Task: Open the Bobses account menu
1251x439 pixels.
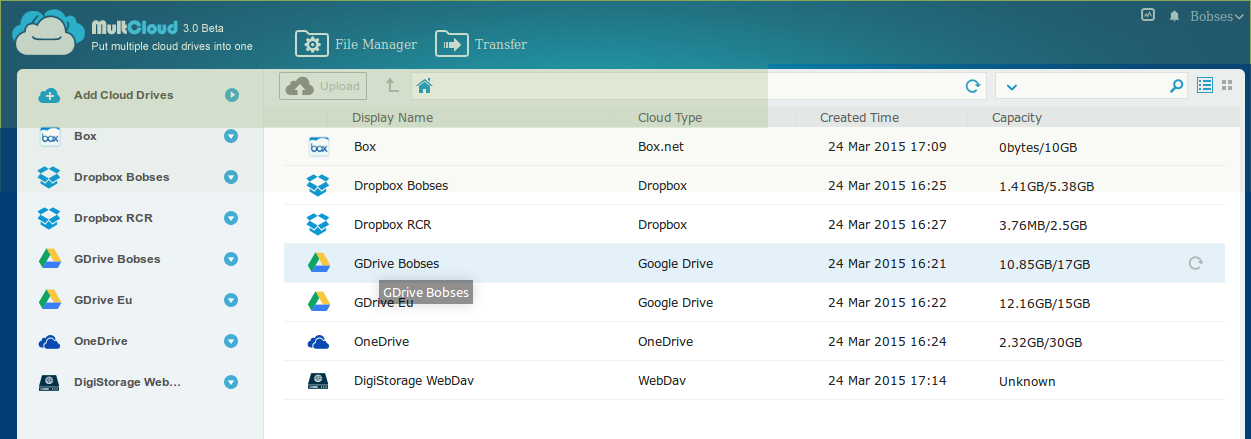Action: tap(1216, 16)
